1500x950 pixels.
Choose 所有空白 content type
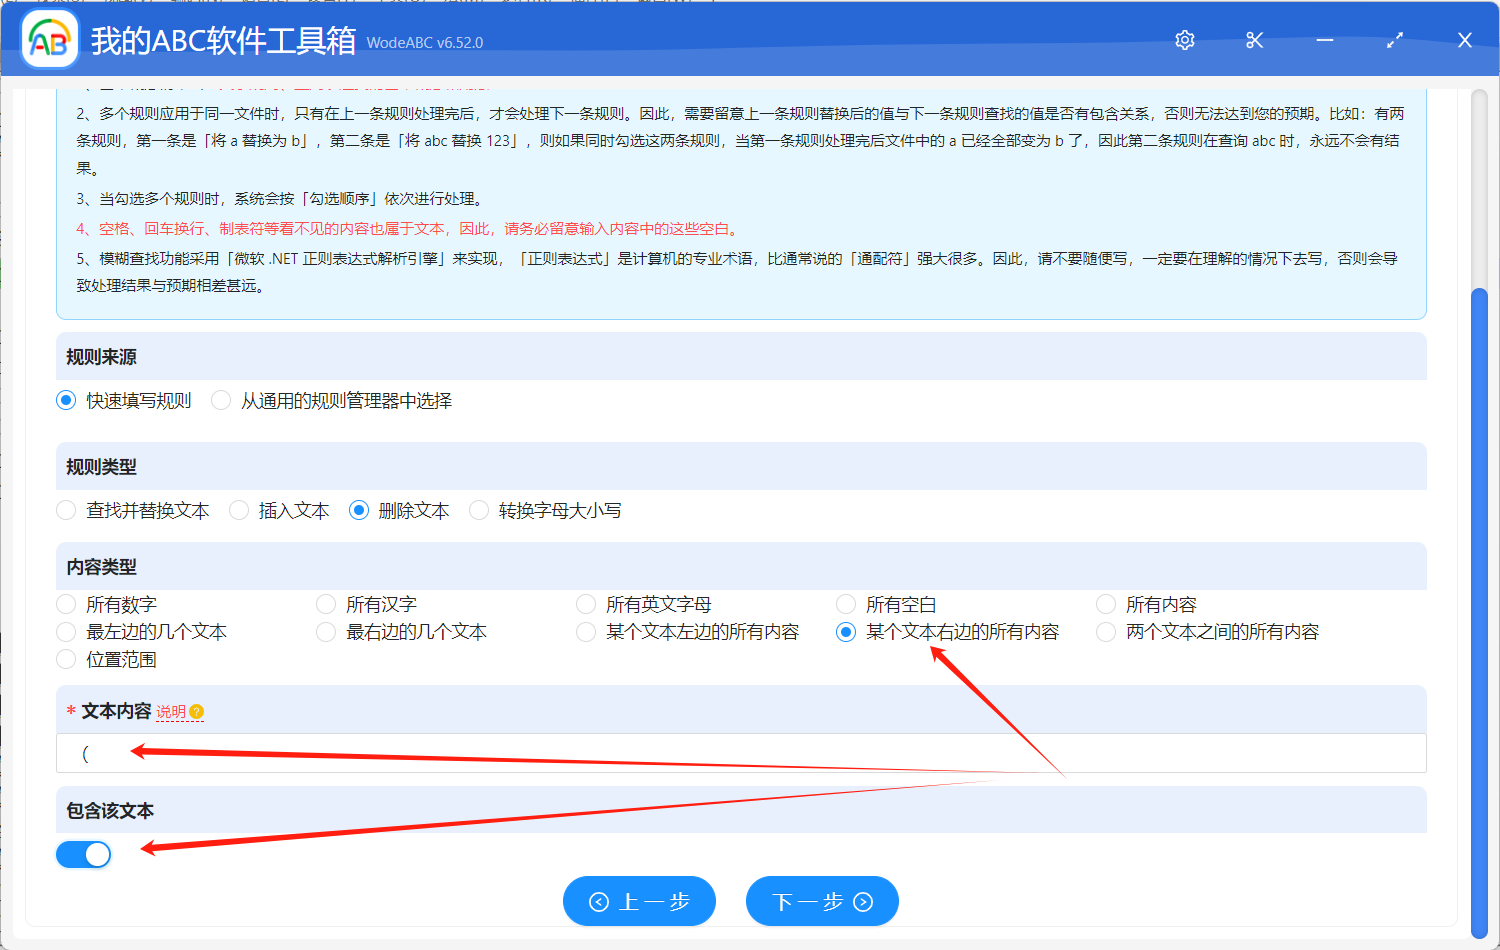[846, 604]
